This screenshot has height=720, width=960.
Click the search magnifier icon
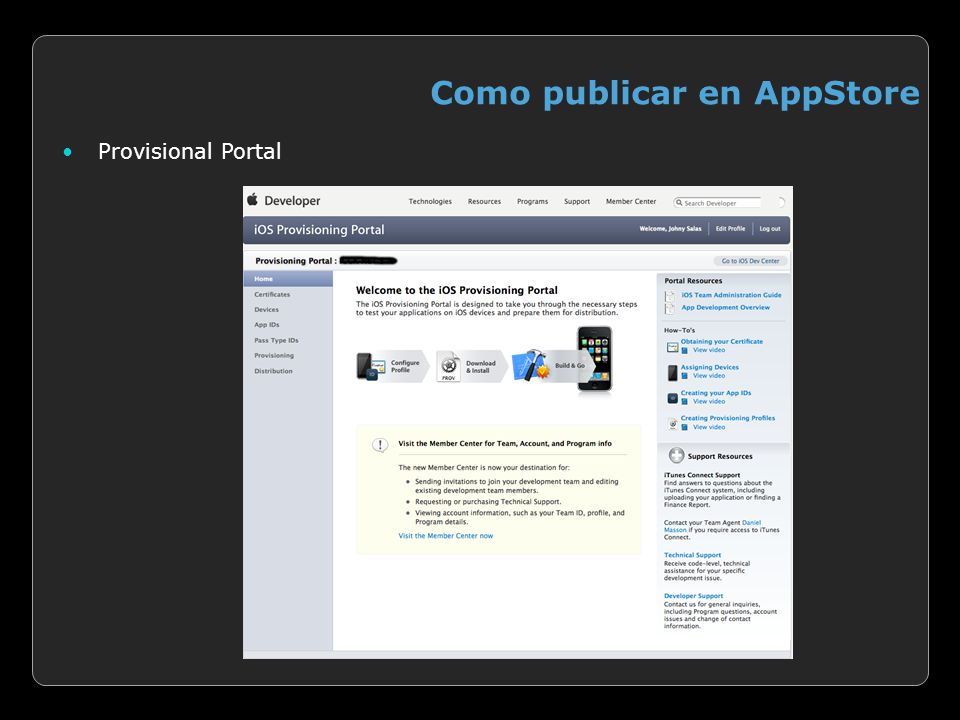[679, 203]
